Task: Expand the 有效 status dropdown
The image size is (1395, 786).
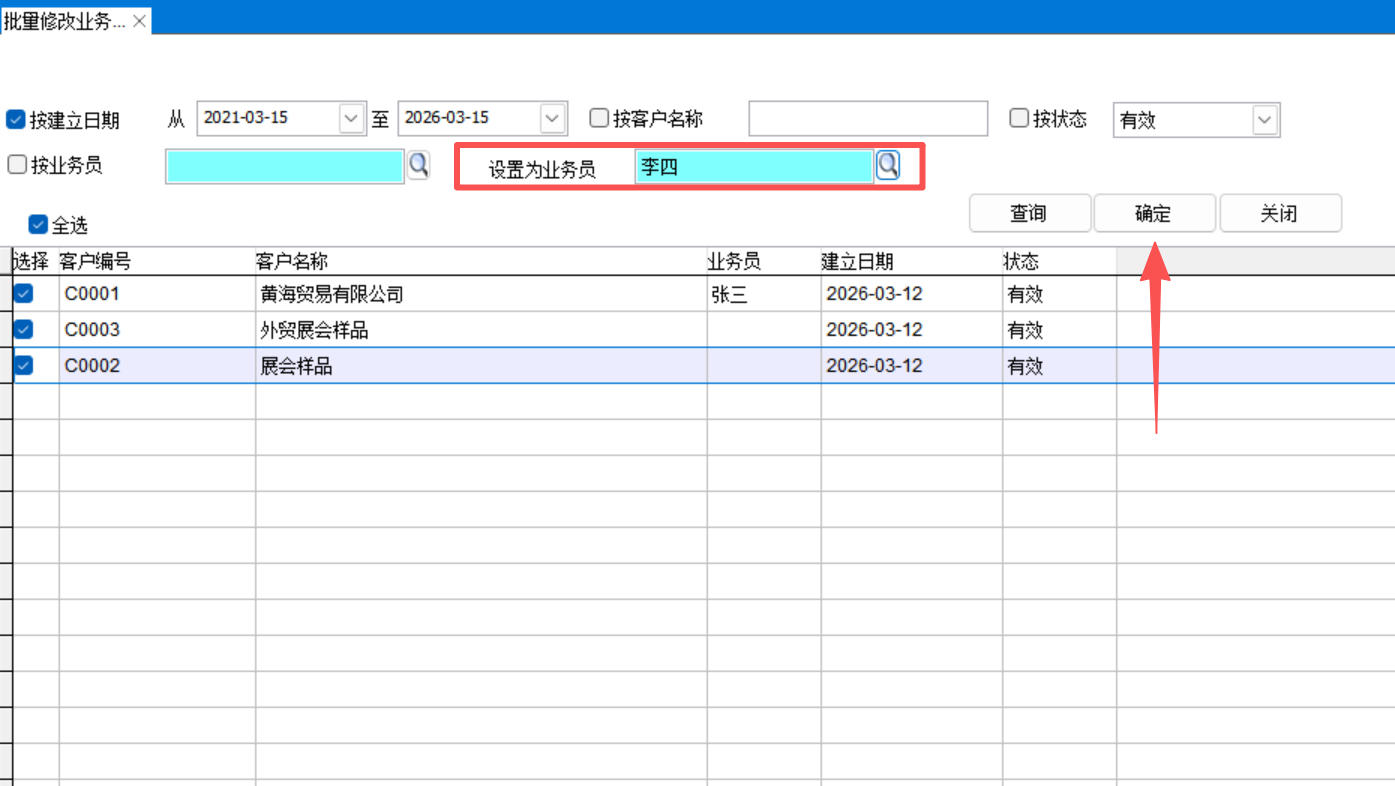Action: [1265, 121]
